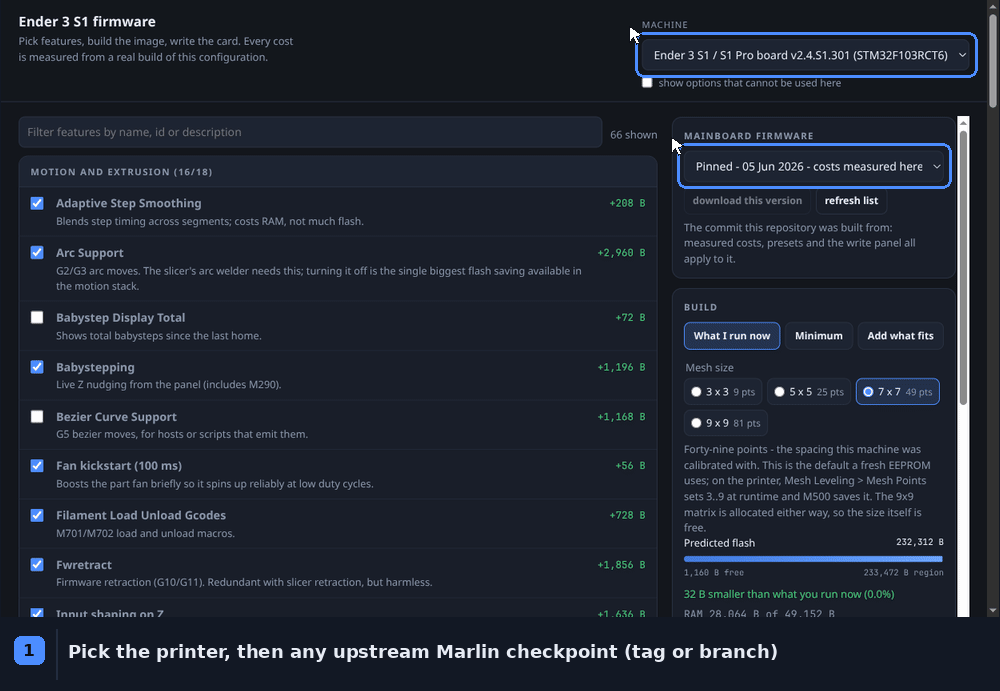Viewport: 1000px width, 691px height.
Task: Click the '+728 B' Filament gcodes cost
Action: 627,515
